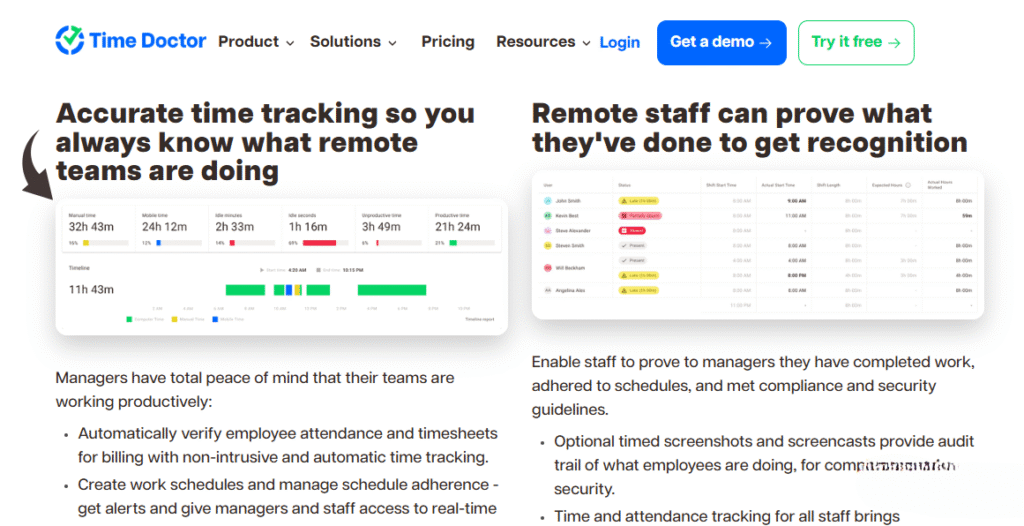Click the Login link
The height and width of the screenshot is (526, 1024).
click(619, 42)
